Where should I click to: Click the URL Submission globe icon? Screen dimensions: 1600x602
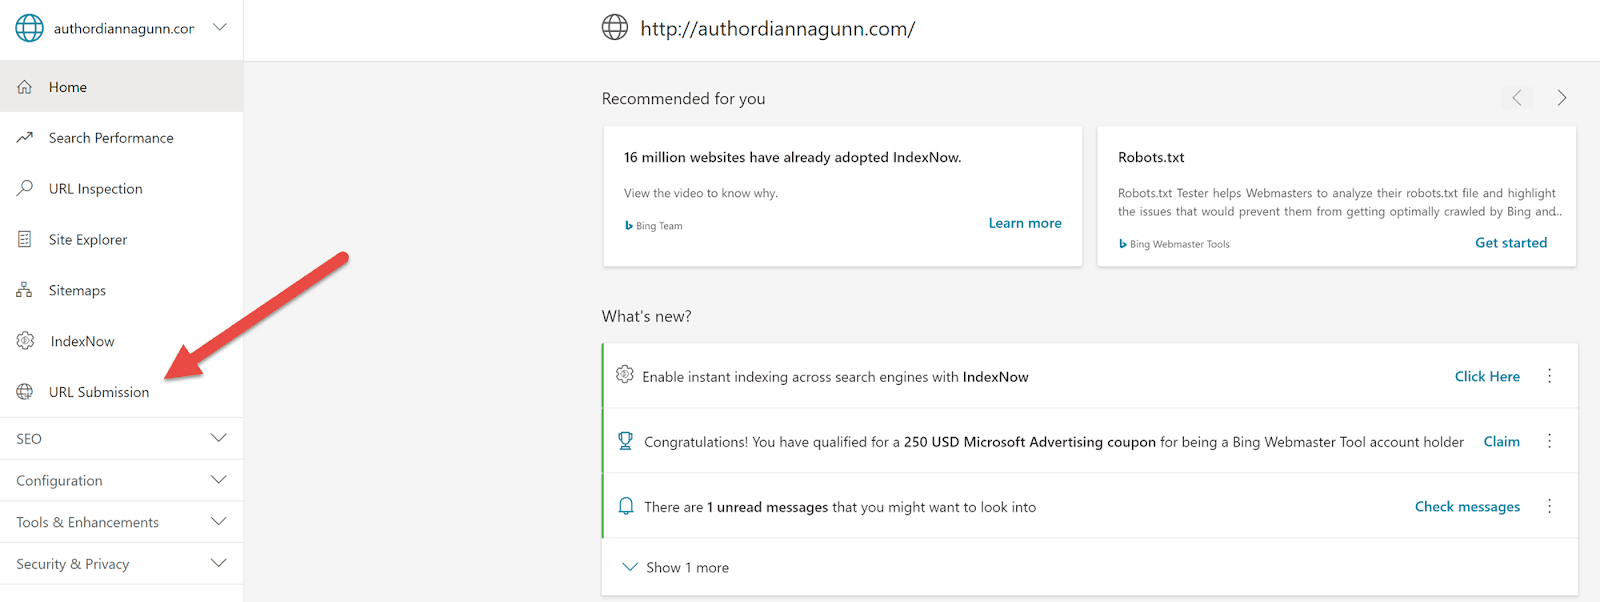[x=25, y=392]
